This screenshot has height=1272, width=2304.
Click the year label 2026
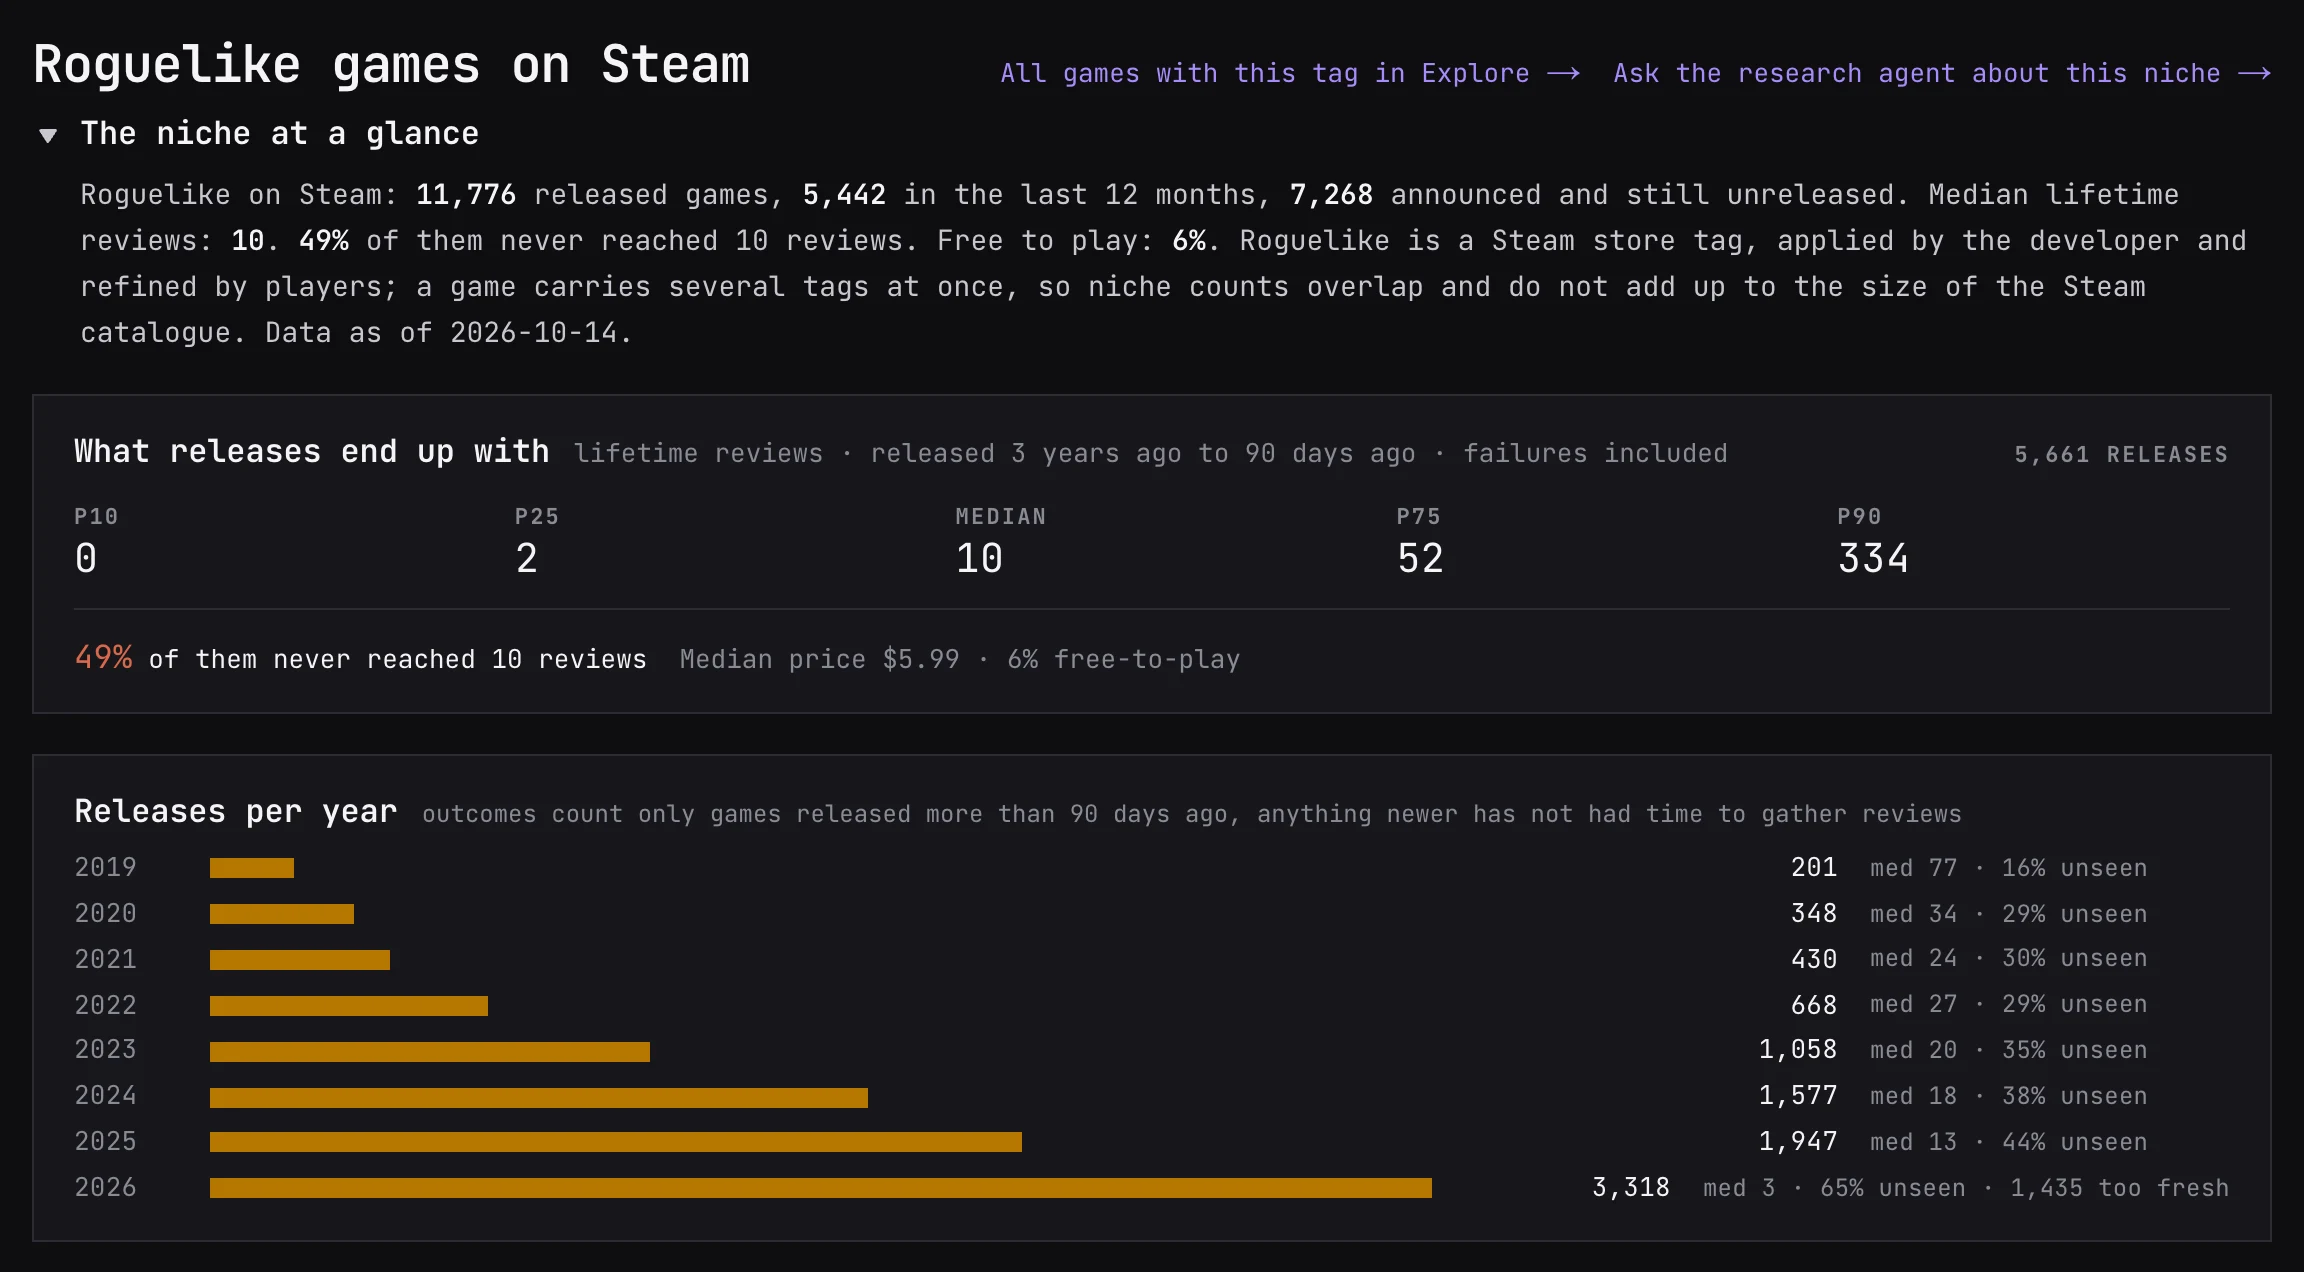coord(105,1187)
